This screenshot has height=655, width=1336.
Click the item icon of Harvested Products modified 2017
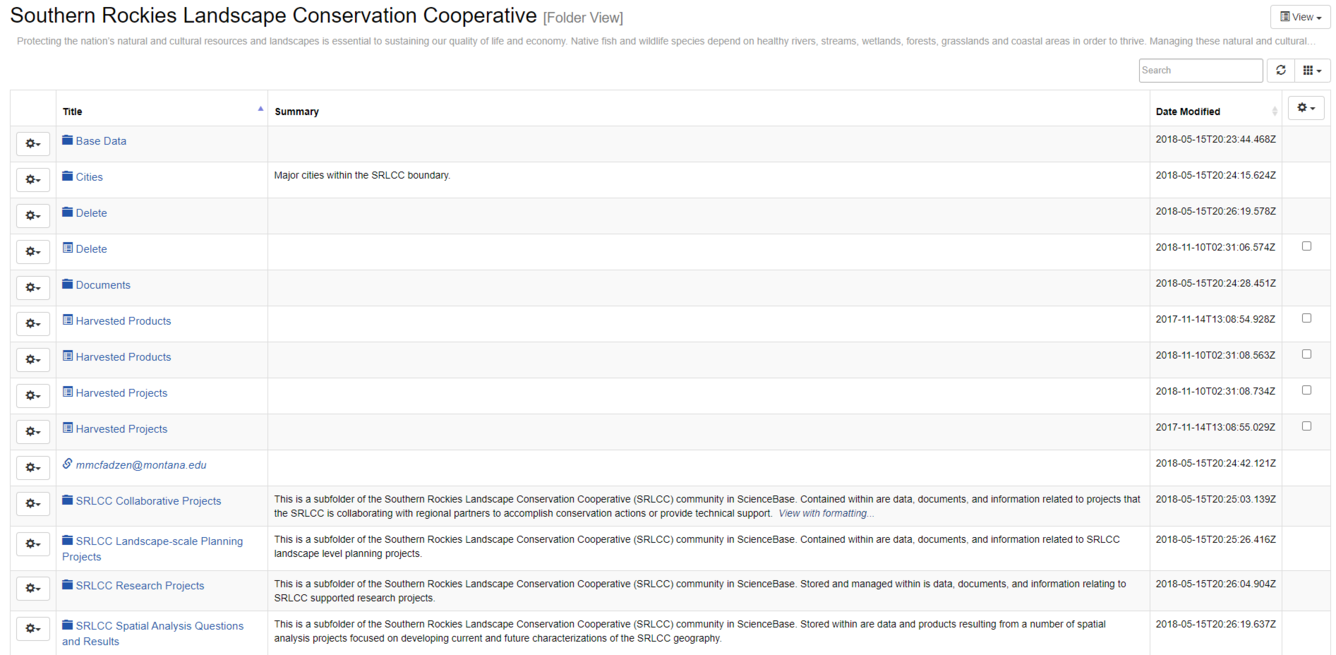[67, 321]
